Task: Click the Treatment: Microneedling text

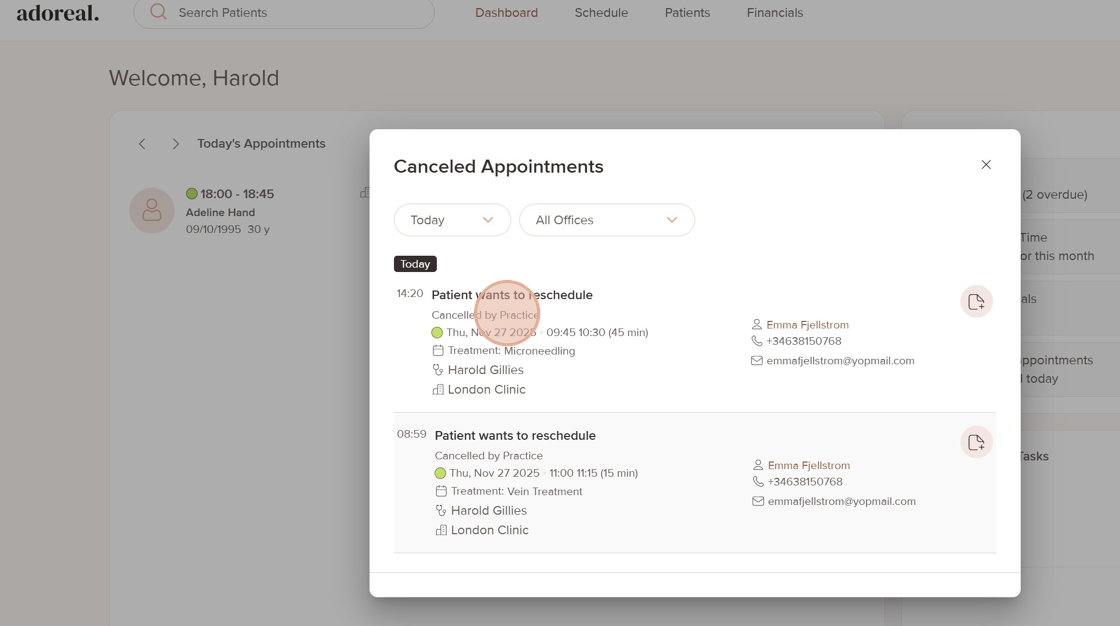Action: (511, 351)
